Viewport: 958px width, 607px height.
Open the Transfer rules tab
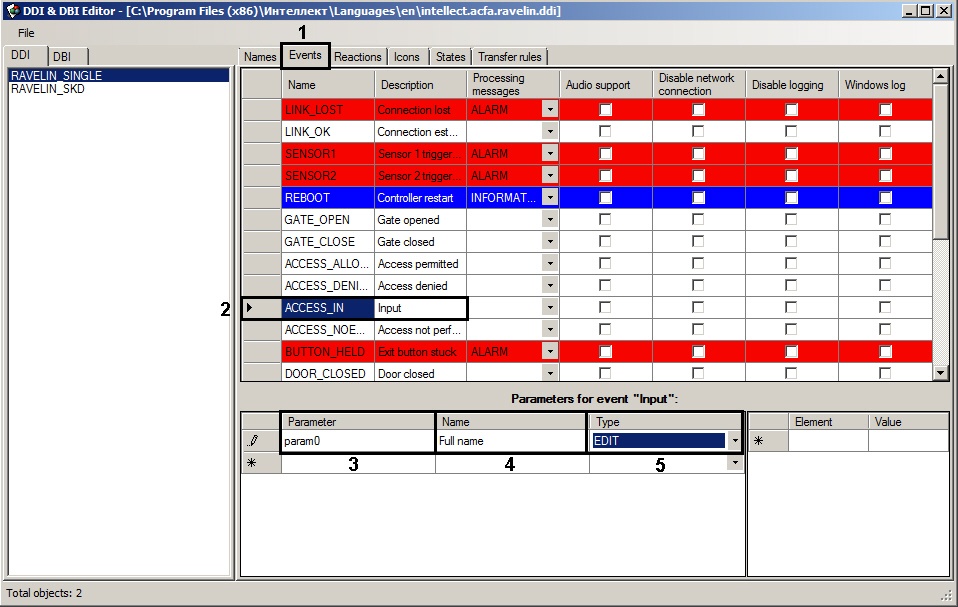(x=509, y=57)
